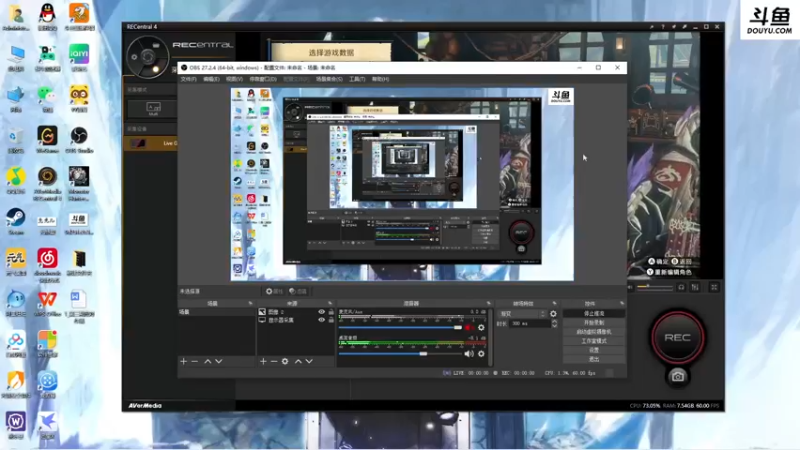Toggle RECentral fullscreen preview icon
This screenshot has width=800, height=450.
click(x=714, y=287)
